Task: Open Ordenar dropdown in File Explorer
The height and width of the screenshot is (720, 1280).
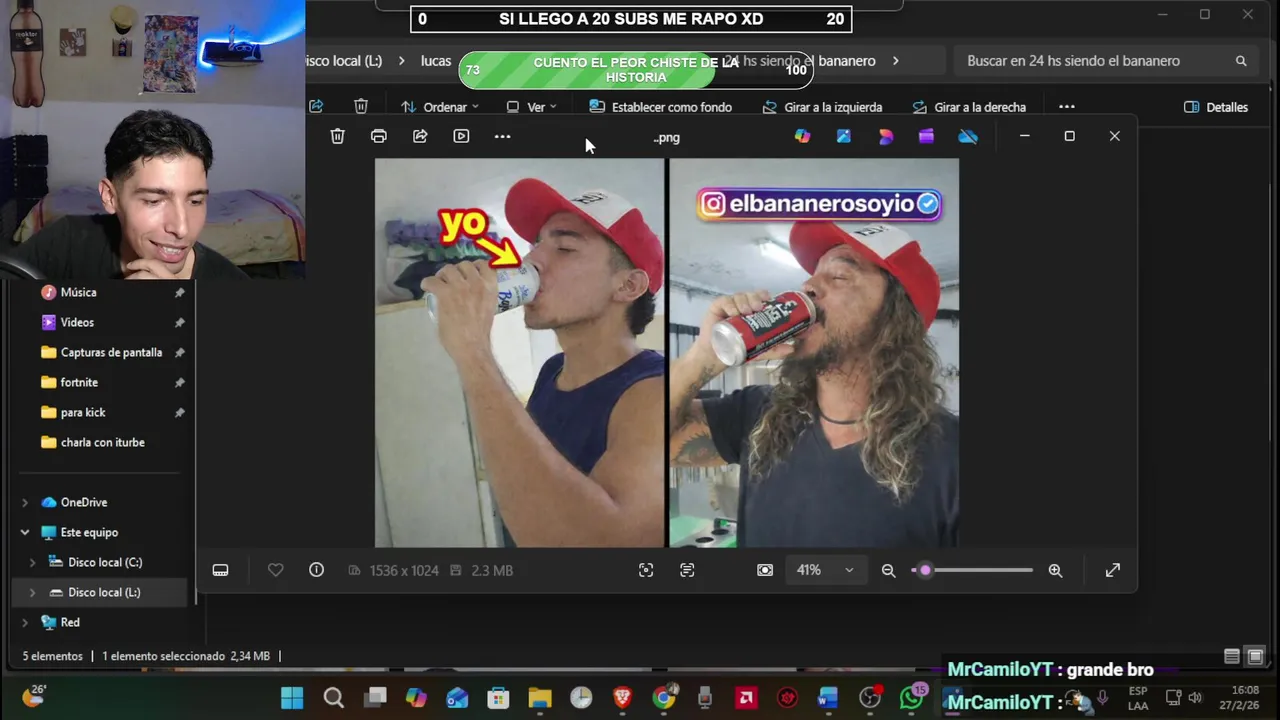Action: pos(439,107)
